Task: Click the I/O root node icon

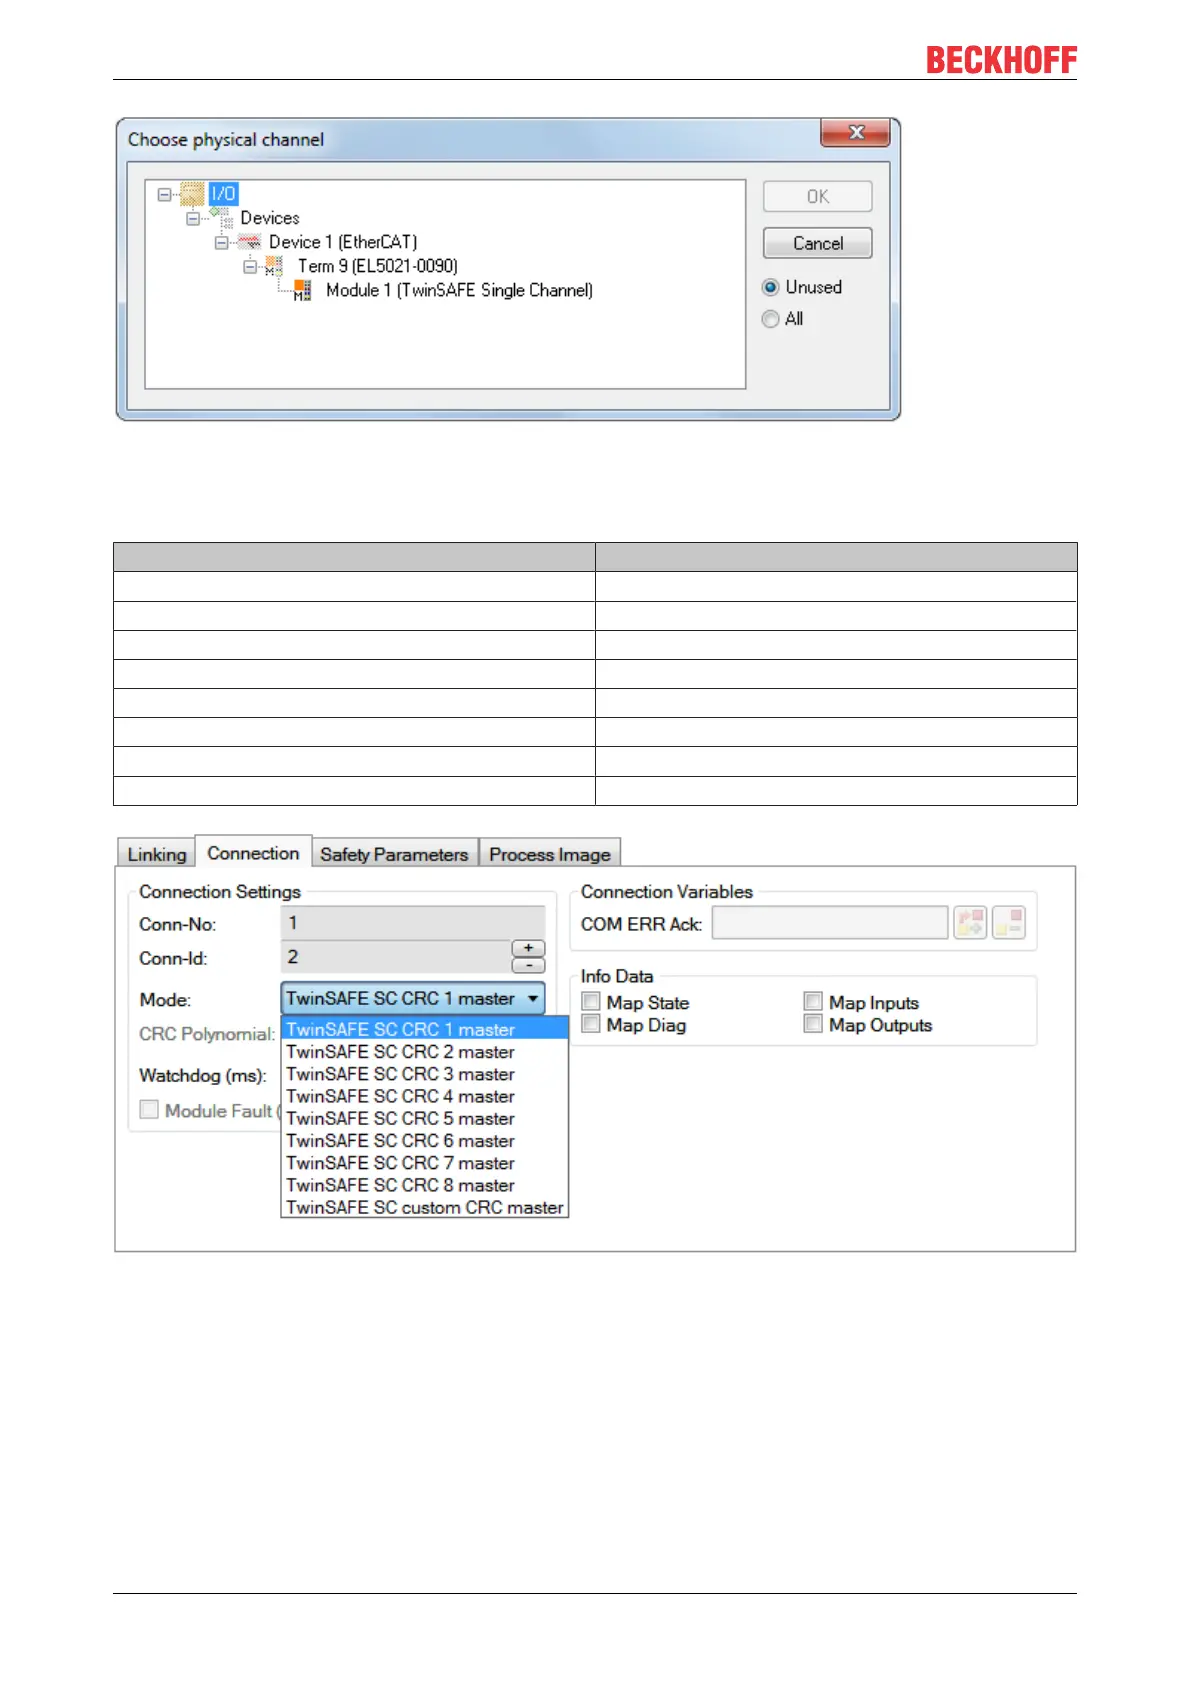Action: pyautogui.click(x=192, y=194)
